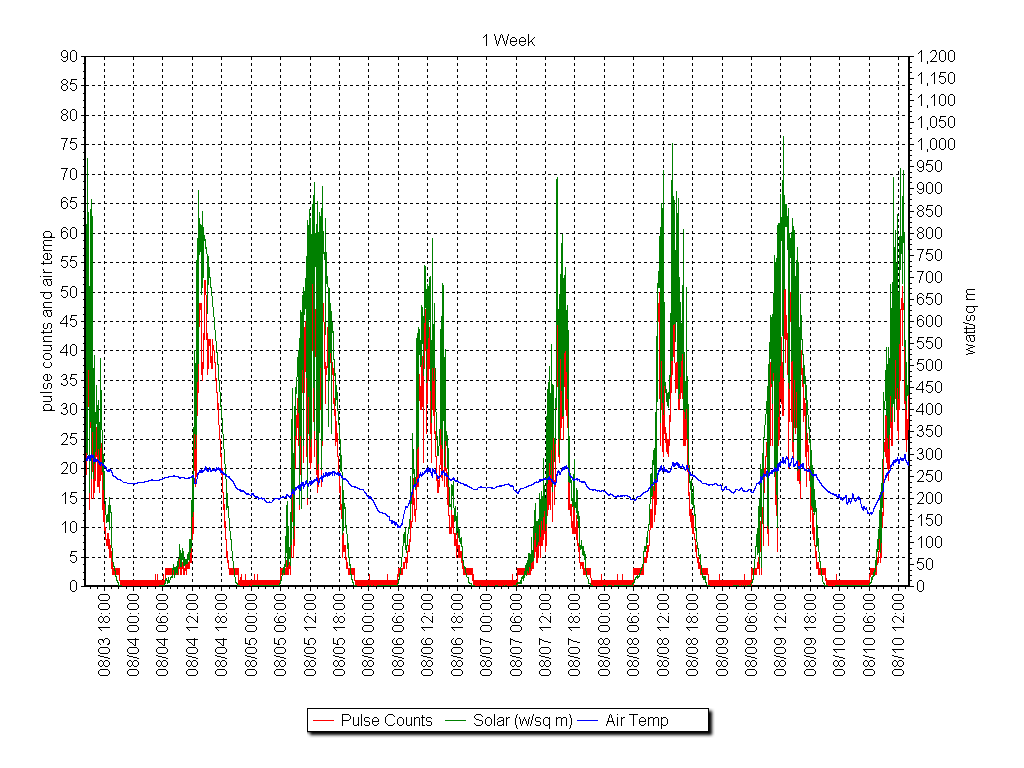Click the "1,150" tick on the right axis

(x=936, y=78)
